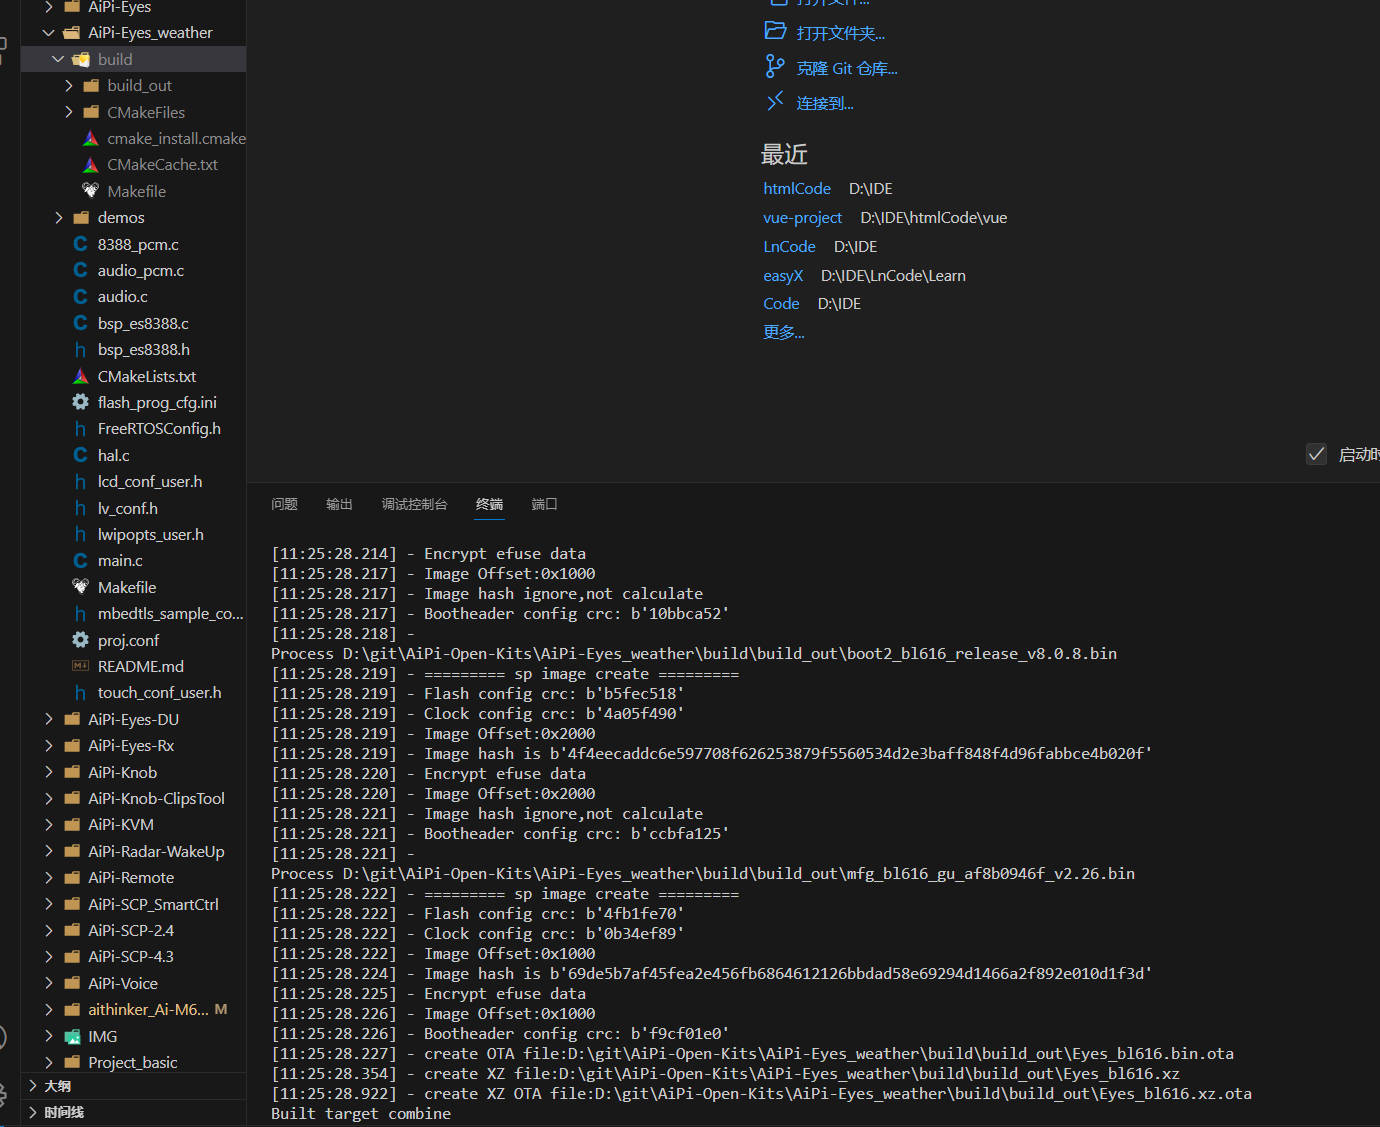The image size is (1380, 1127).
Task: Click header icon of lcd_conf_user.h
Action: click(x=81, y=482)
